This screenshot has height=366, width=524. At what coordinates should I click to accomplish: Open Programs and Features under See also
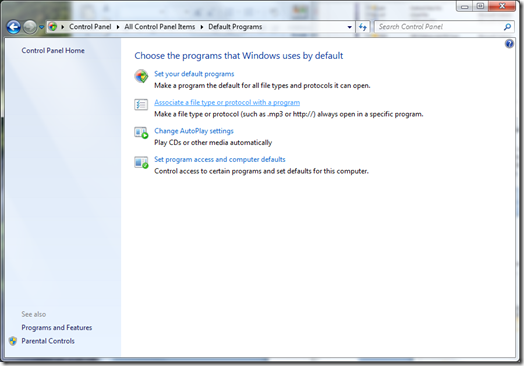tap(56, 328)
